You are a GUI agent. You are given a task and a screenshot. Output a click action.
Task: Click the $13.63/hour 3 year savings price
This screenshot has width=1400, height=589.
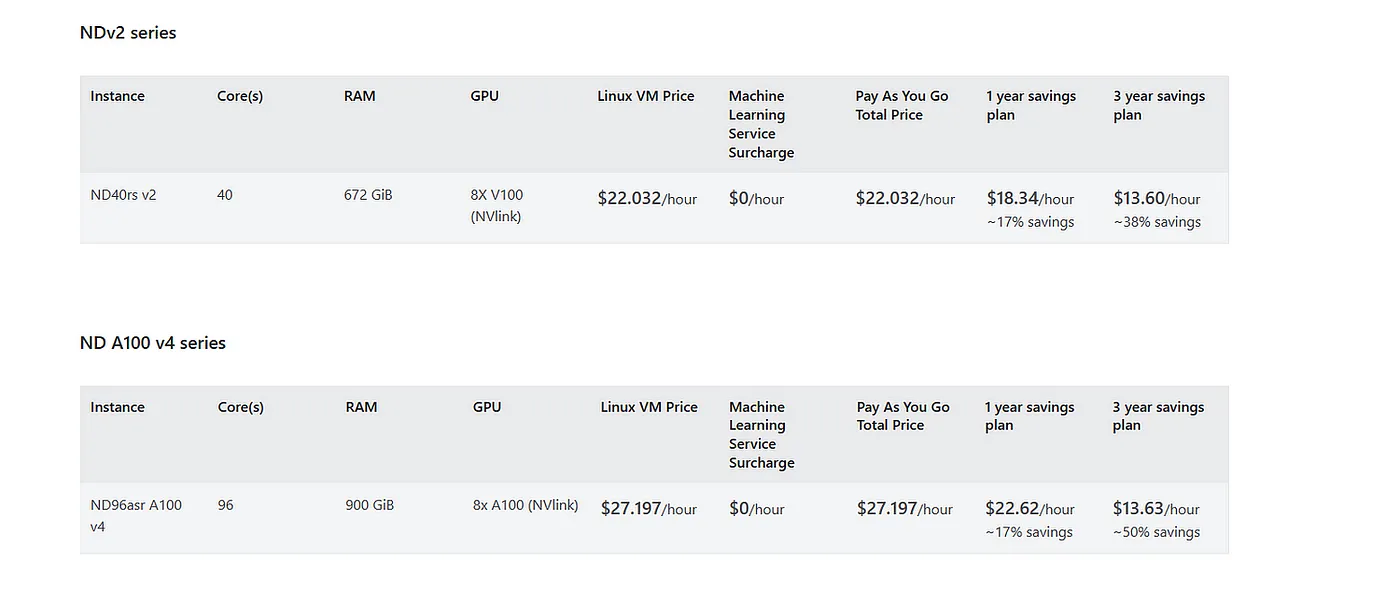[x=1156, y=508]
